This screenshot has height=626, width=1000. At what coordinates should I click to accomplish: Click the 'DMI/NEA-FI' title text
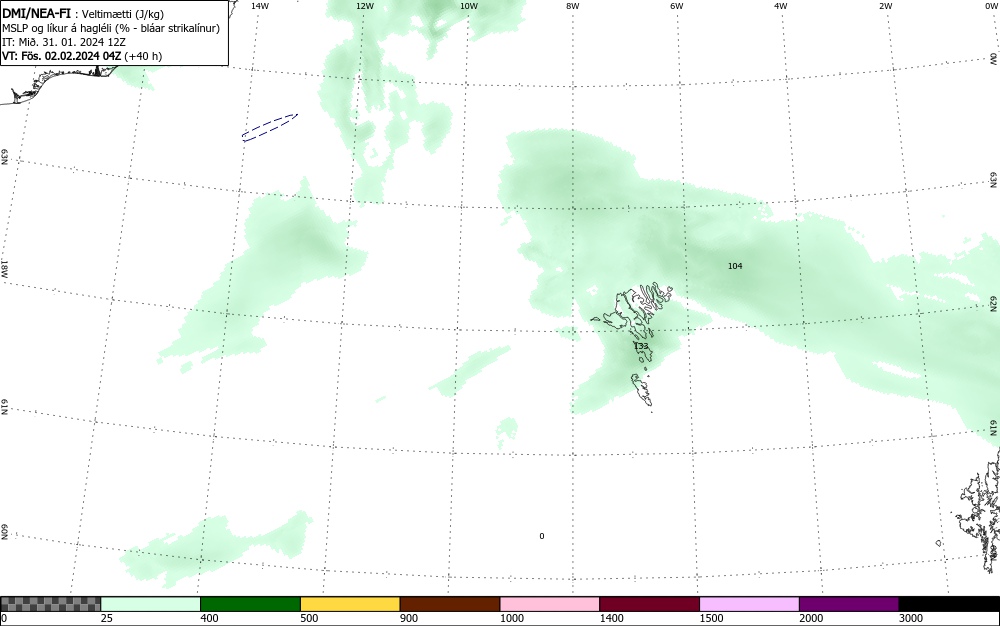pos(36,14)
